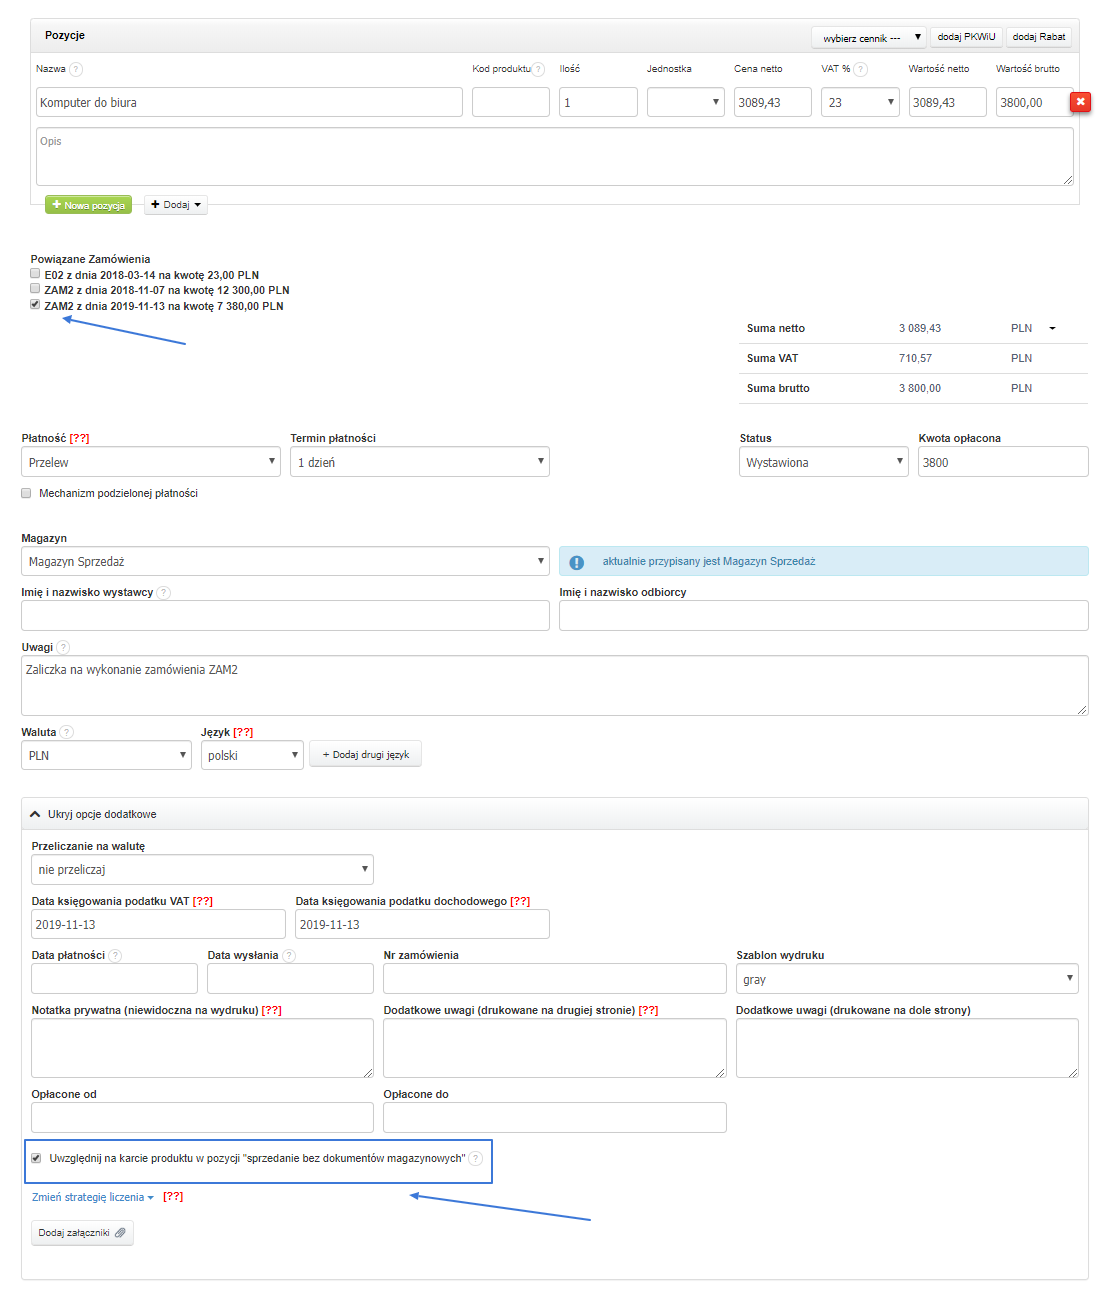Open help icon next to Data płatności
The width and height of the screenshot is (1097, 1292).
tap(115, 955)
